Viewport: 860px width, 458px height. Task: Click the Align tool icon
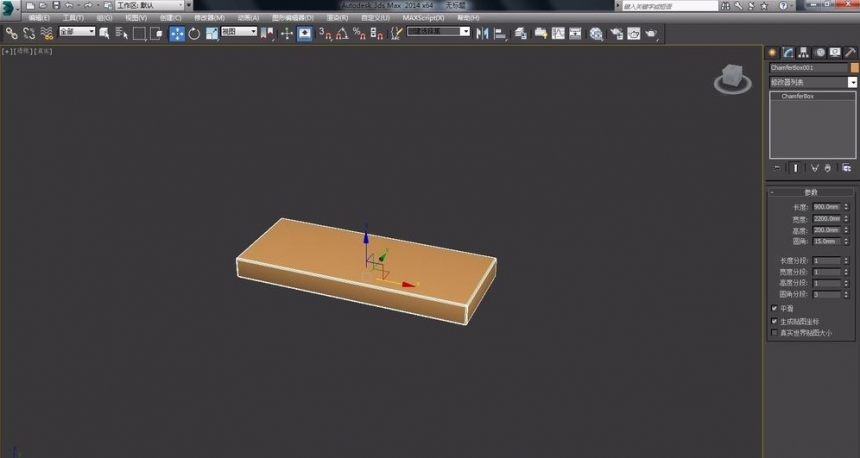(500, 33)
